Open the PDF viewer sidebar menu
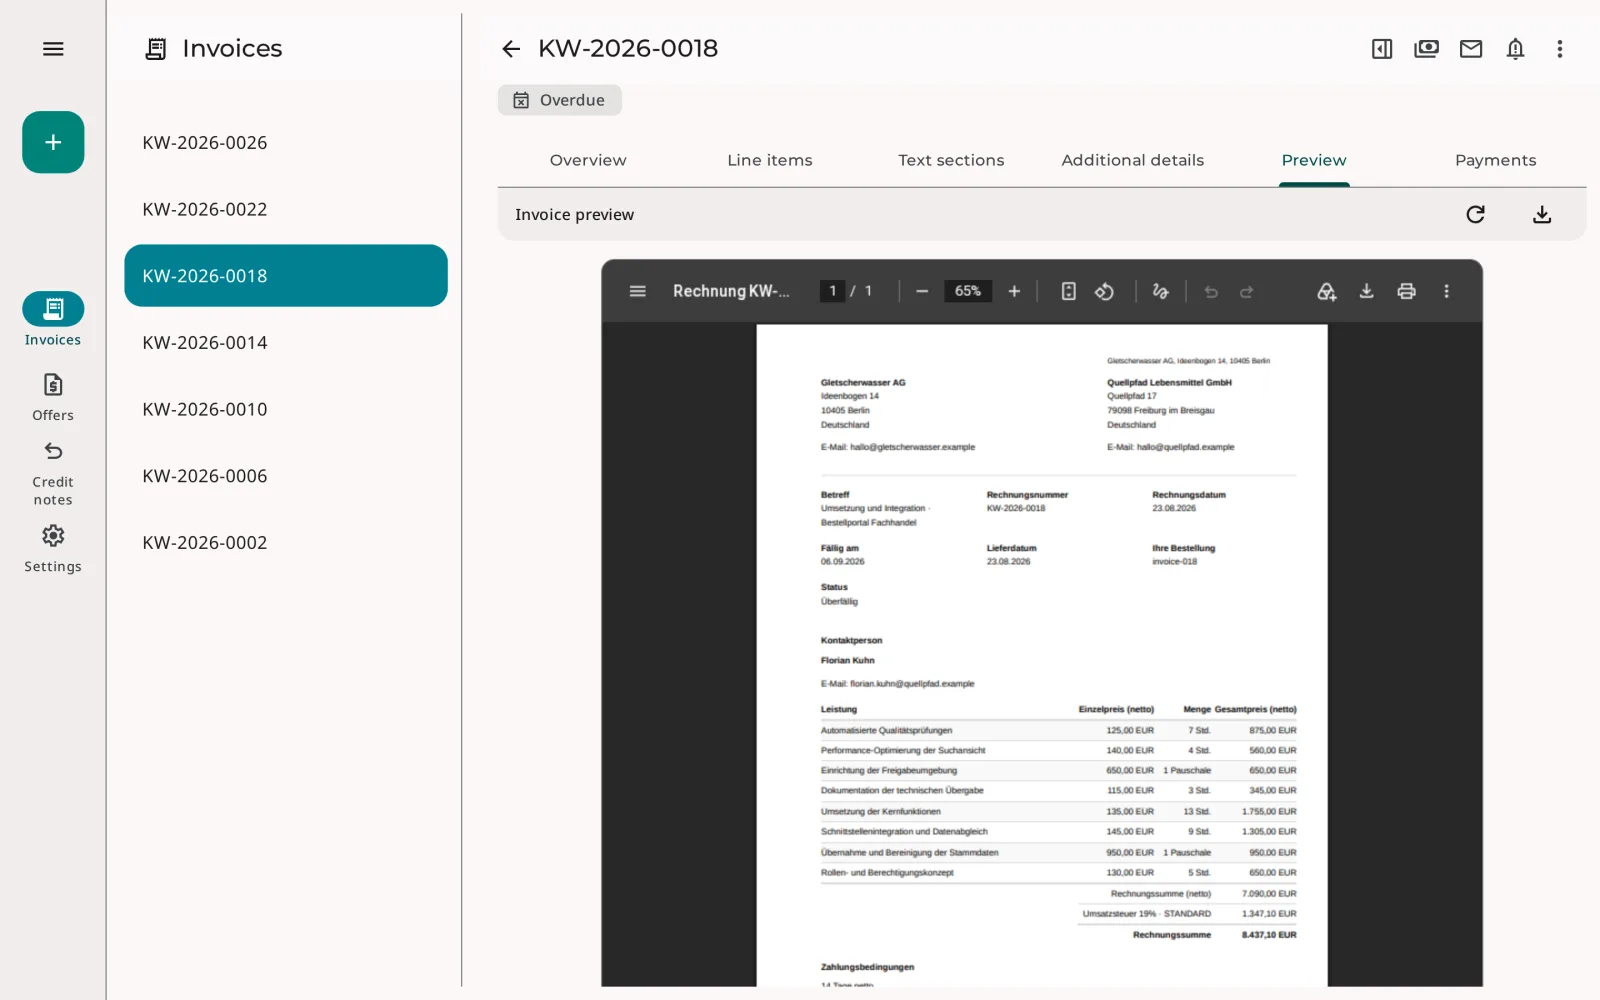 click(x=638, y=291)
